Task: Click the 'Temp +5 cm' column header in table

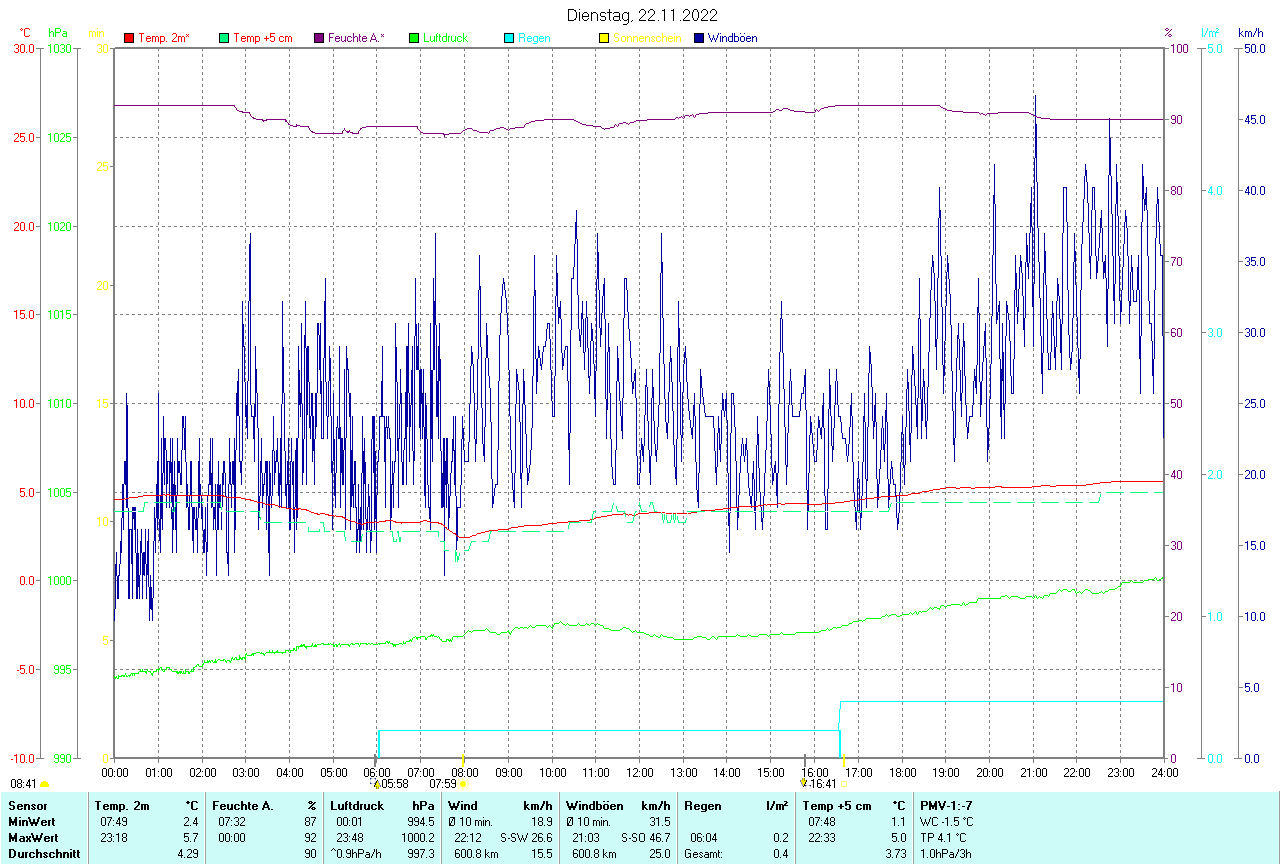Action: tap(837, 806)
